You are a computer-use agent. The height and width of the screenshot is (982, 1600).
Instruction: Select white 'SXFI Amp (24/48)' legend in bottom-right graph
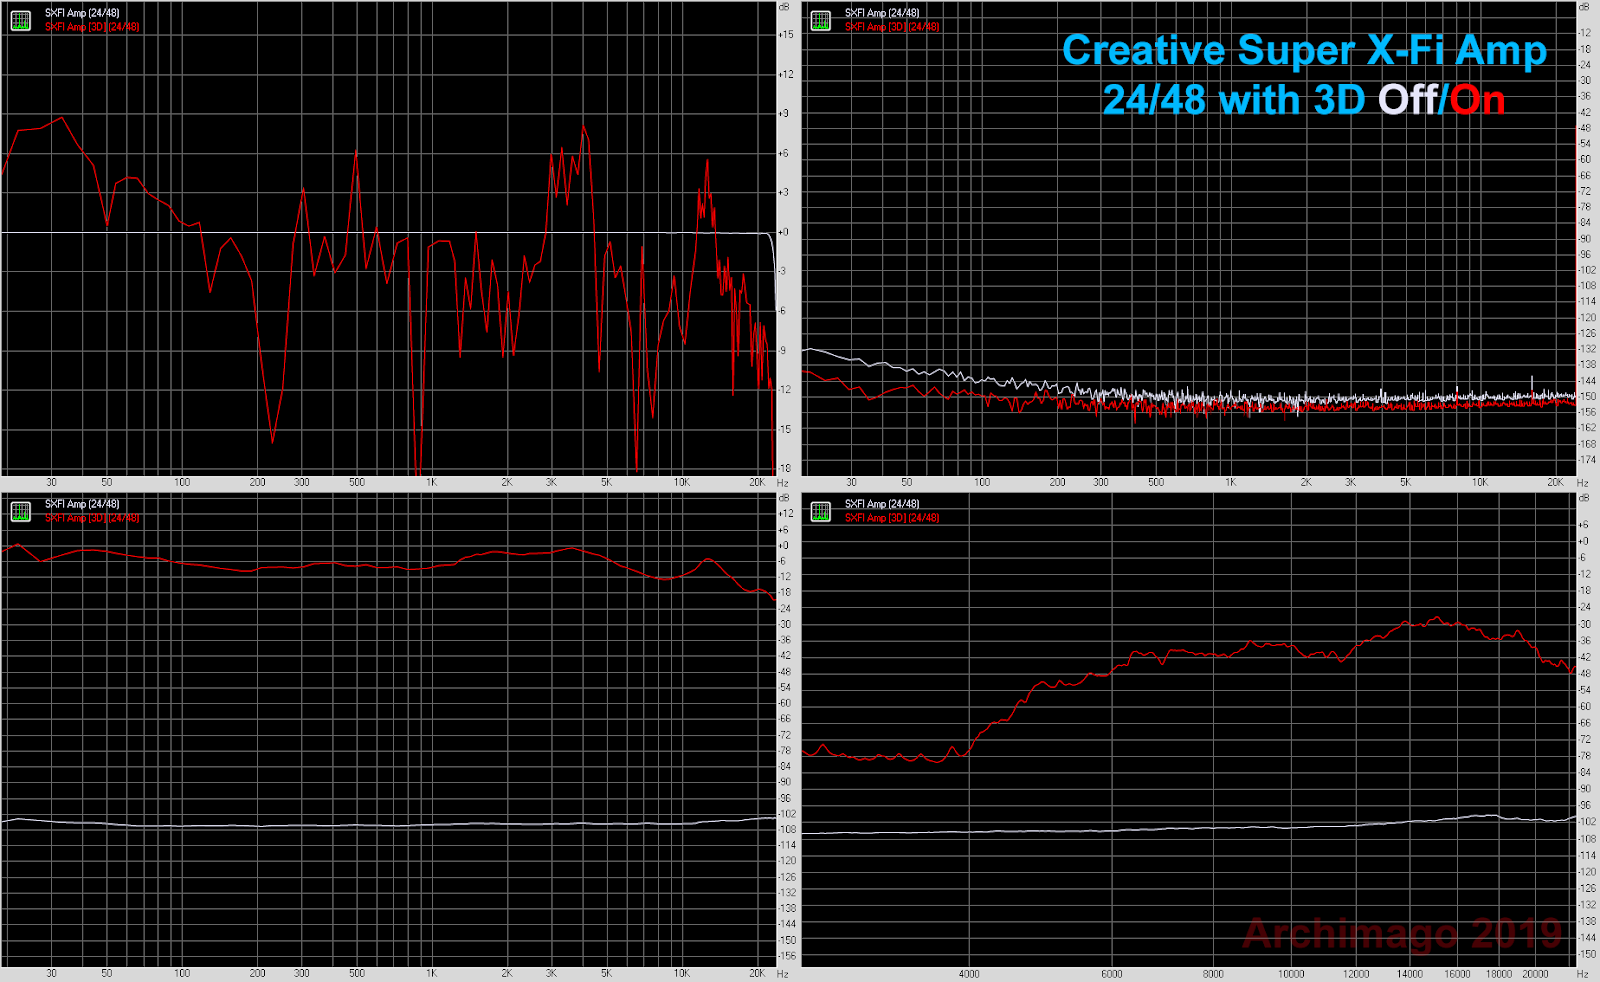coord(882,504)
